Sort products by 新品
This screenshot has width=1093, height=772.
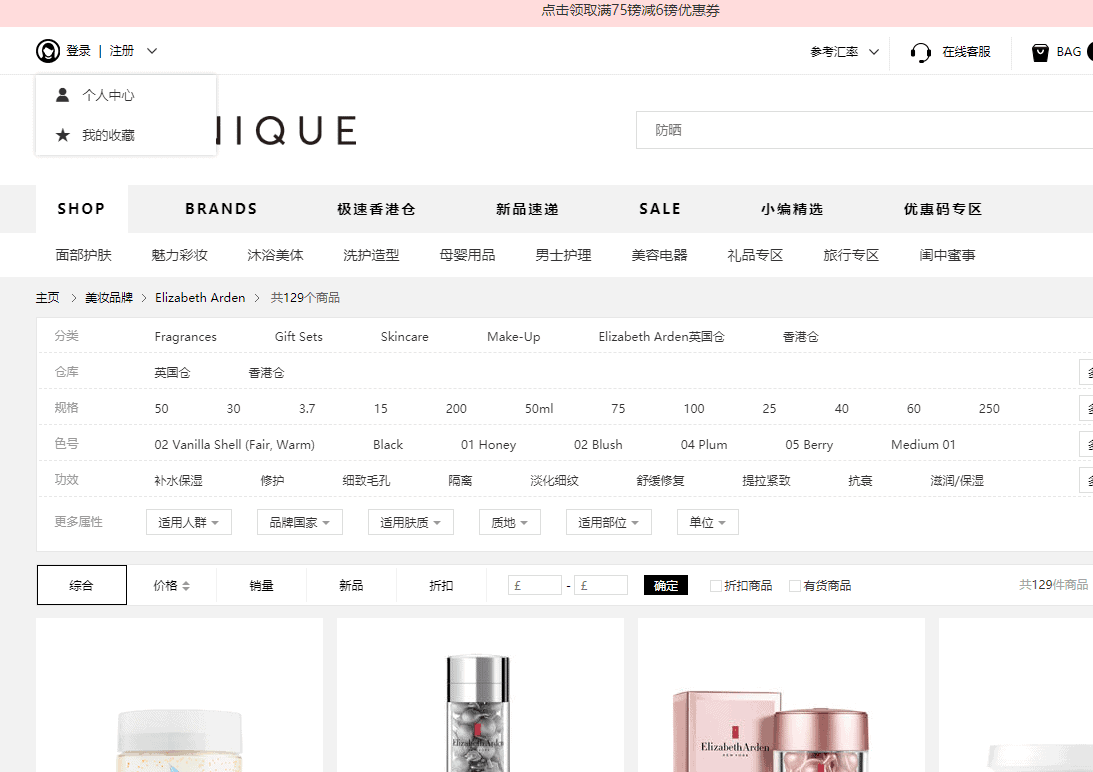point(351,586)
